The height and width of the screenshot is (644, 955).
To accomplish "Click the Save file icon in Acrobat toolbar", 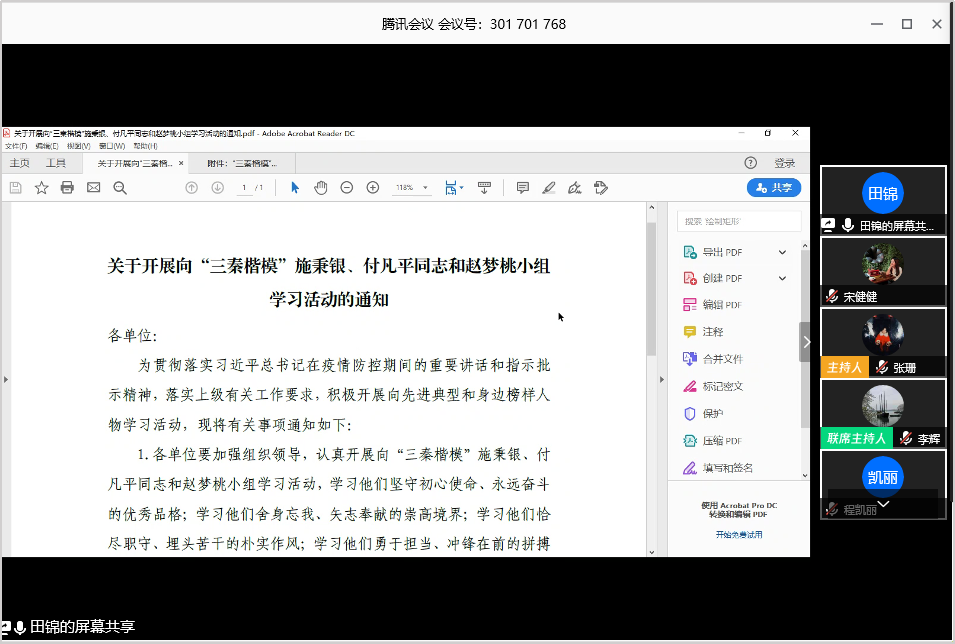I will [16, 188].
